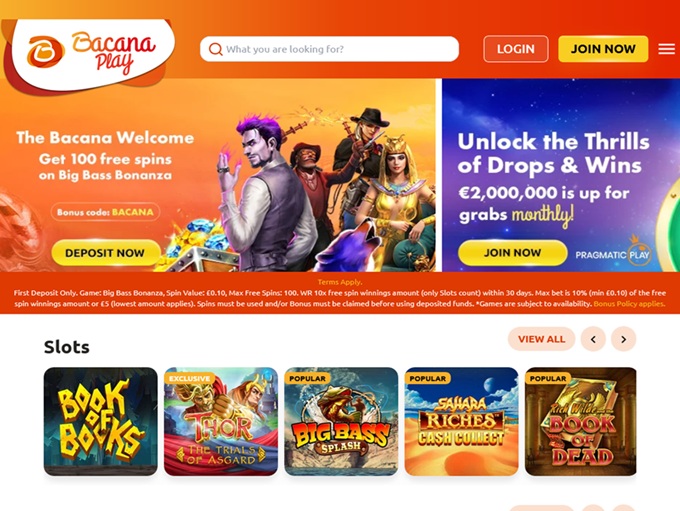Screen dimensions: 680x511
Task: Open Thor The Trials of Asgard game
Action: point(221,421)
